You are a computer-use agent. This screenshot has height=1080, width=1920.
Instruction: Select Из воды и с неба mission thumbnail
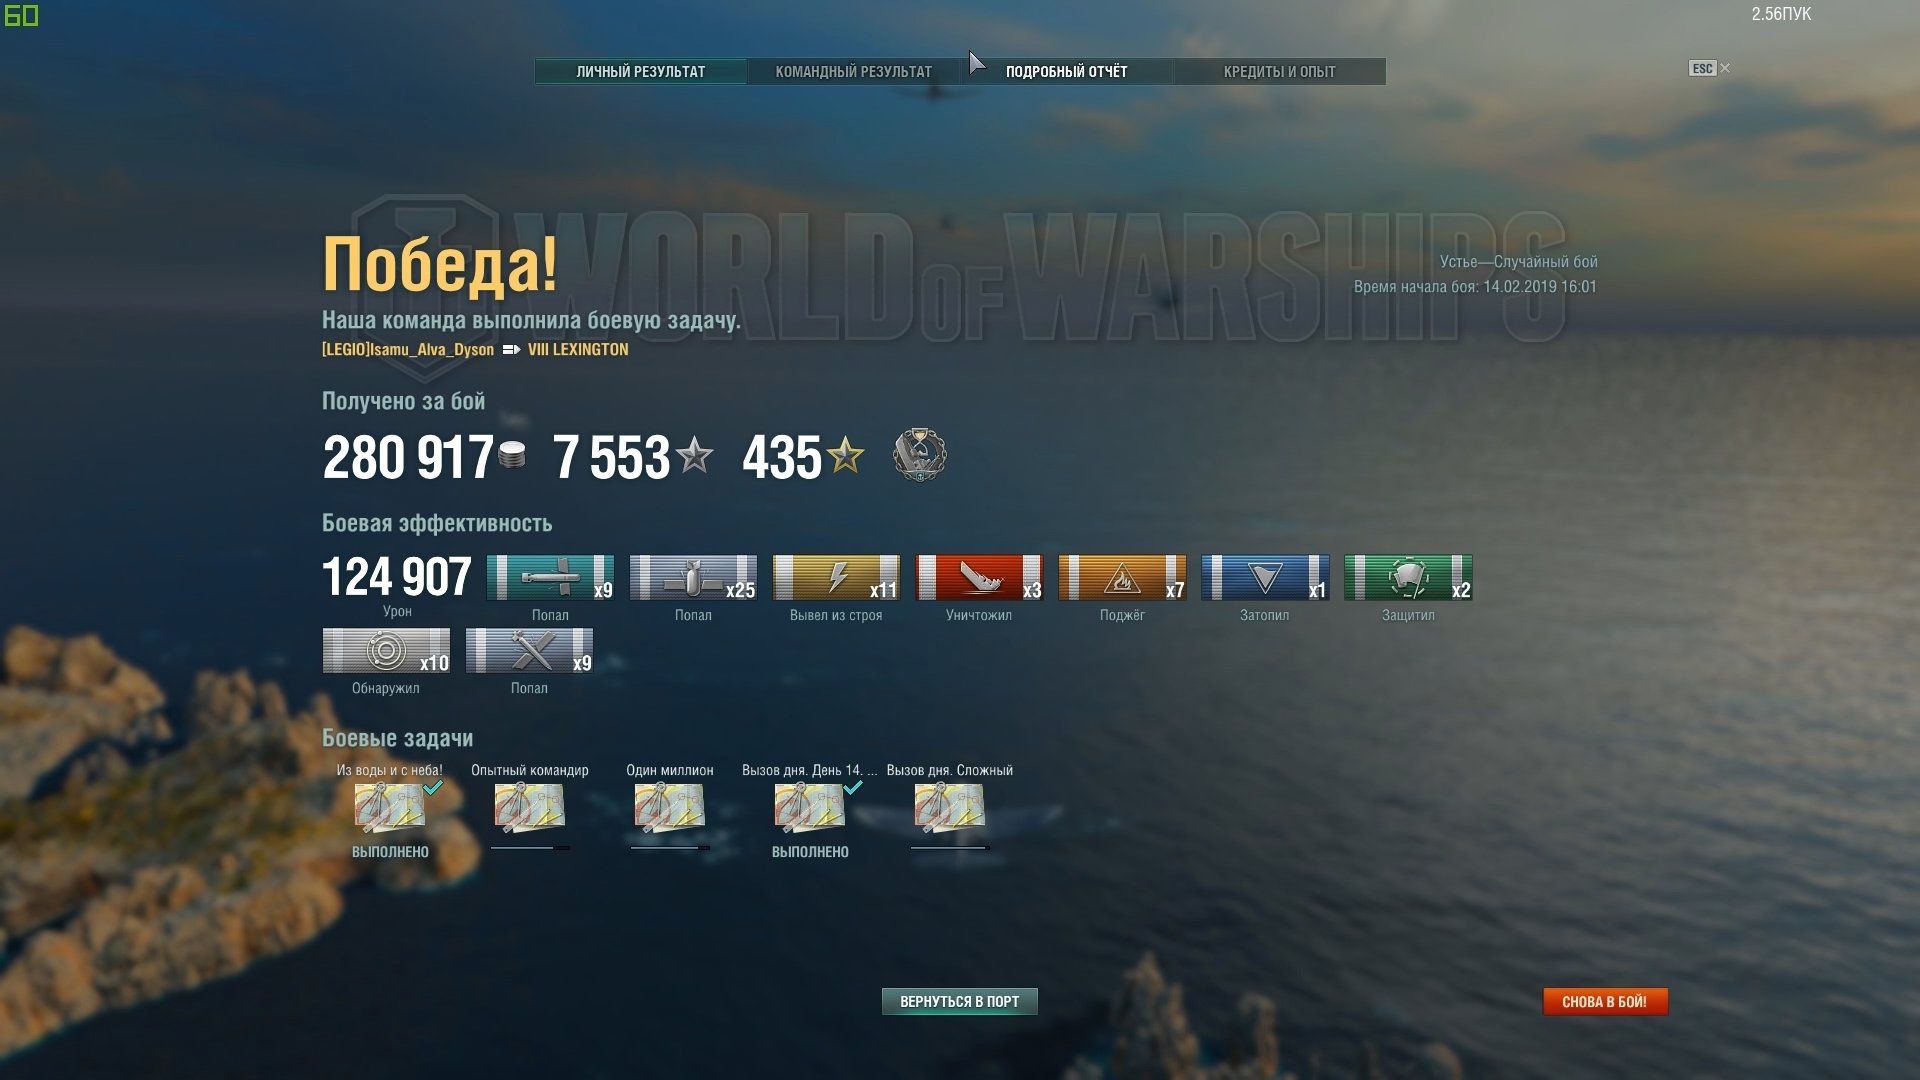390,808
